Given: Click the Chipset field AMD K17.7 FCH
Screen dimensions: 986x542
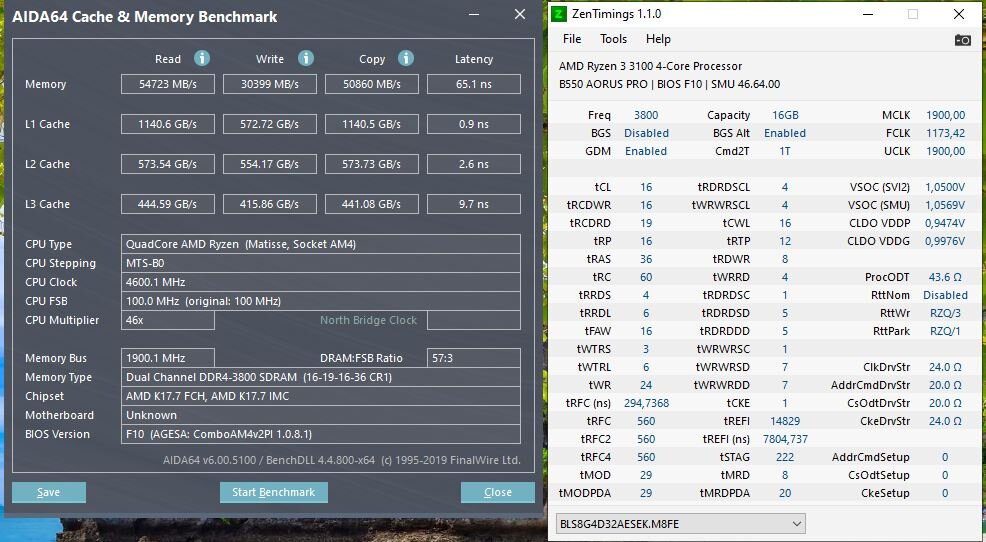Looking at the screenshot, I should point(321,395).
